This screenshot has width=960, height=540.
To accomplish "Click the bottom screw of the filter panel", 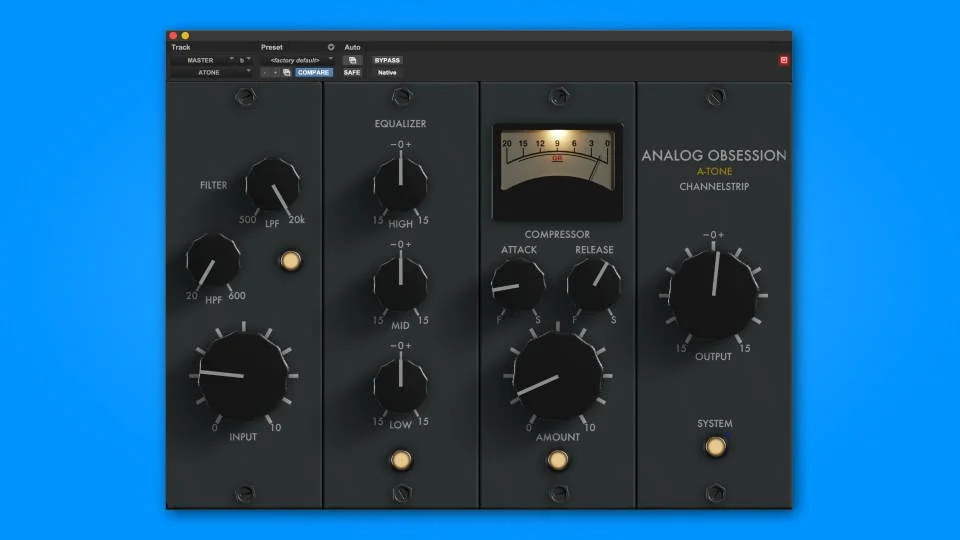I will 245,493.
